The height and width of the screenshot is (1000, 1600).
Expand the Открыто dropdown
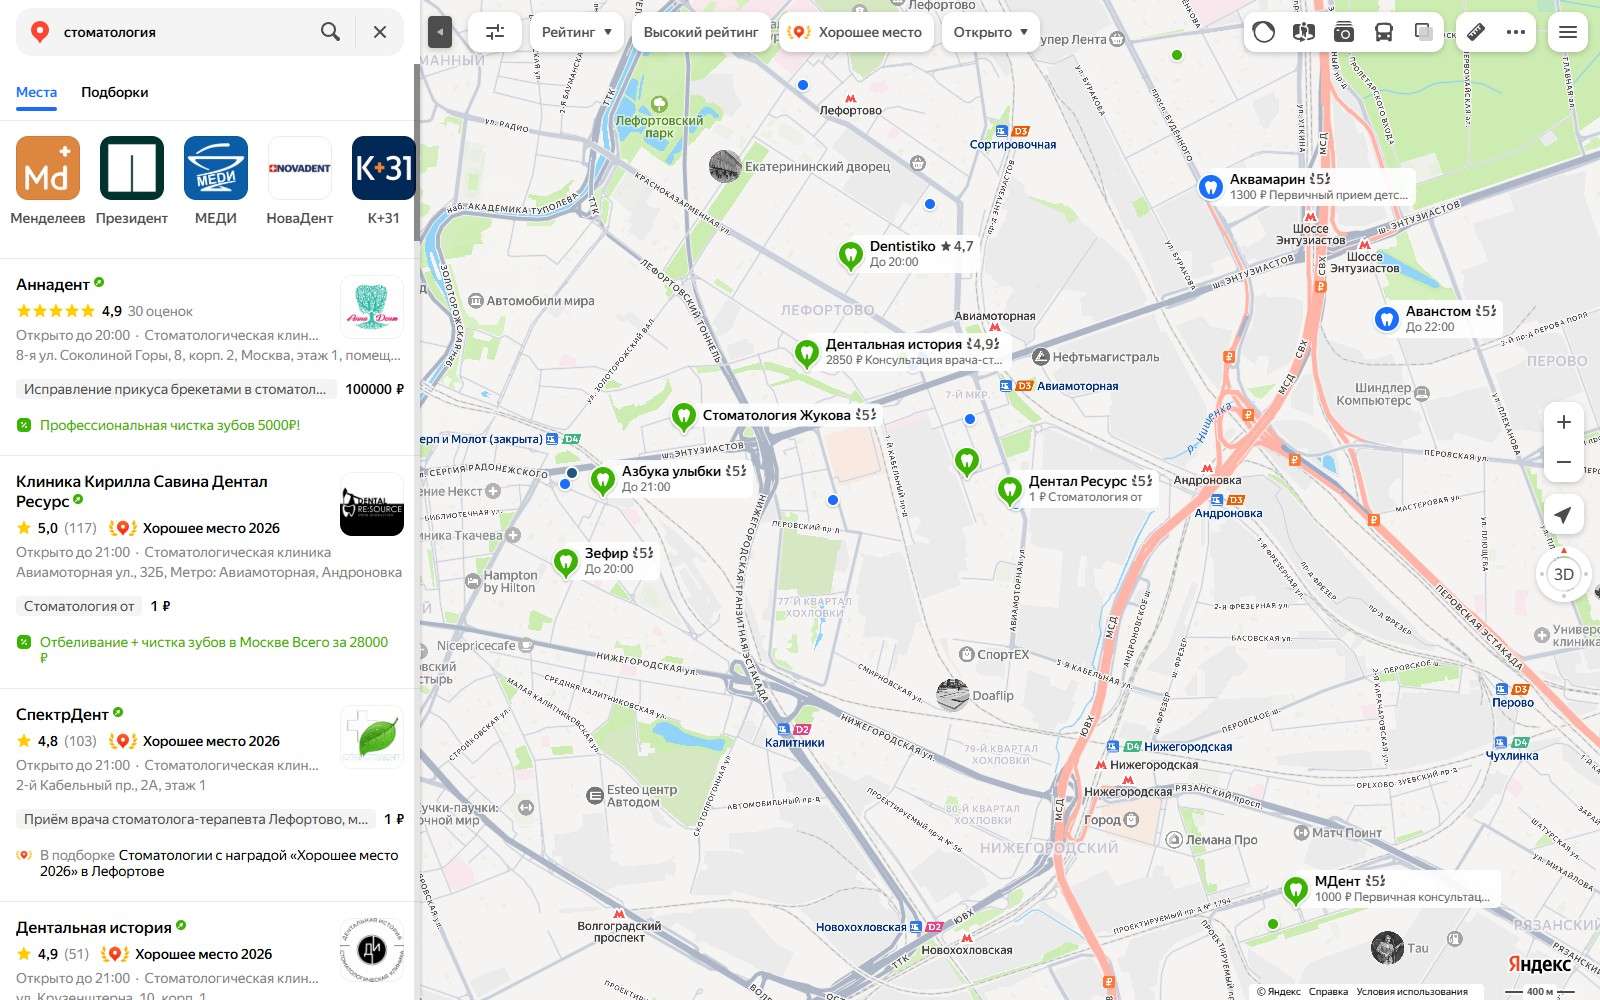pyautogui.click(x=990, y=32)
